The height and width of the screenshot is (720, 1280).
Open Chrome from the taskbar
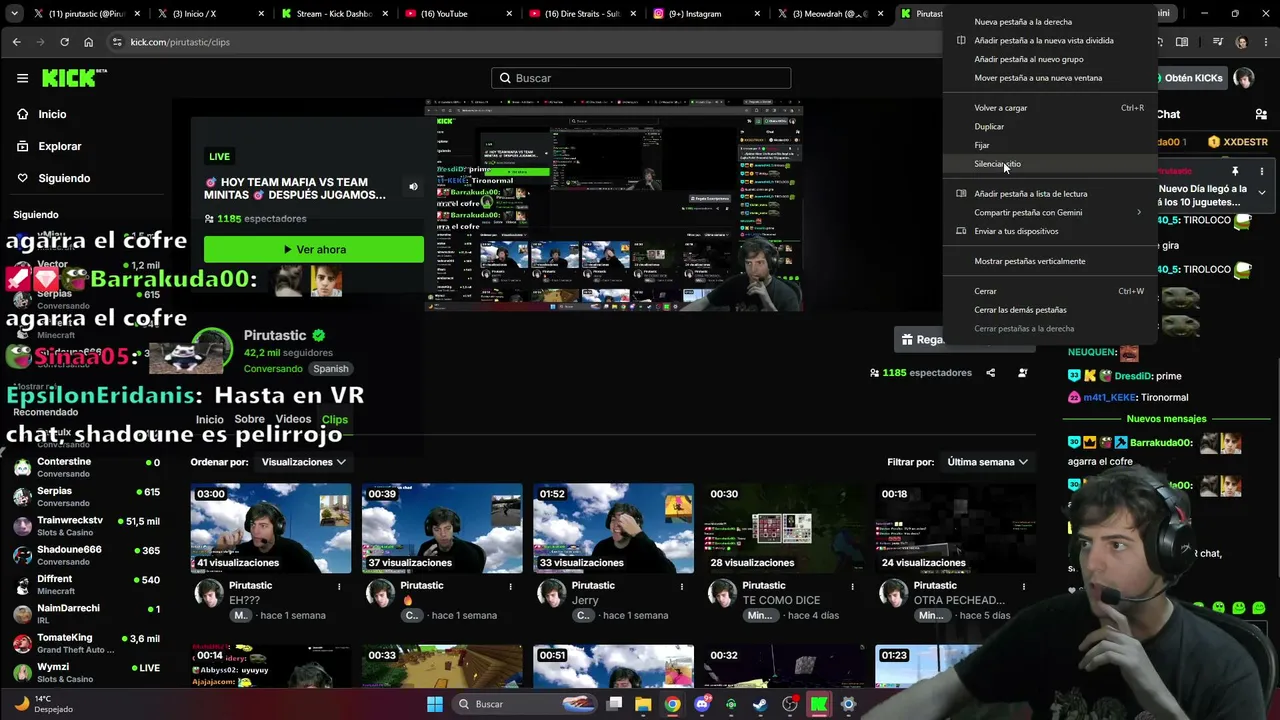(x=672, y=704)
